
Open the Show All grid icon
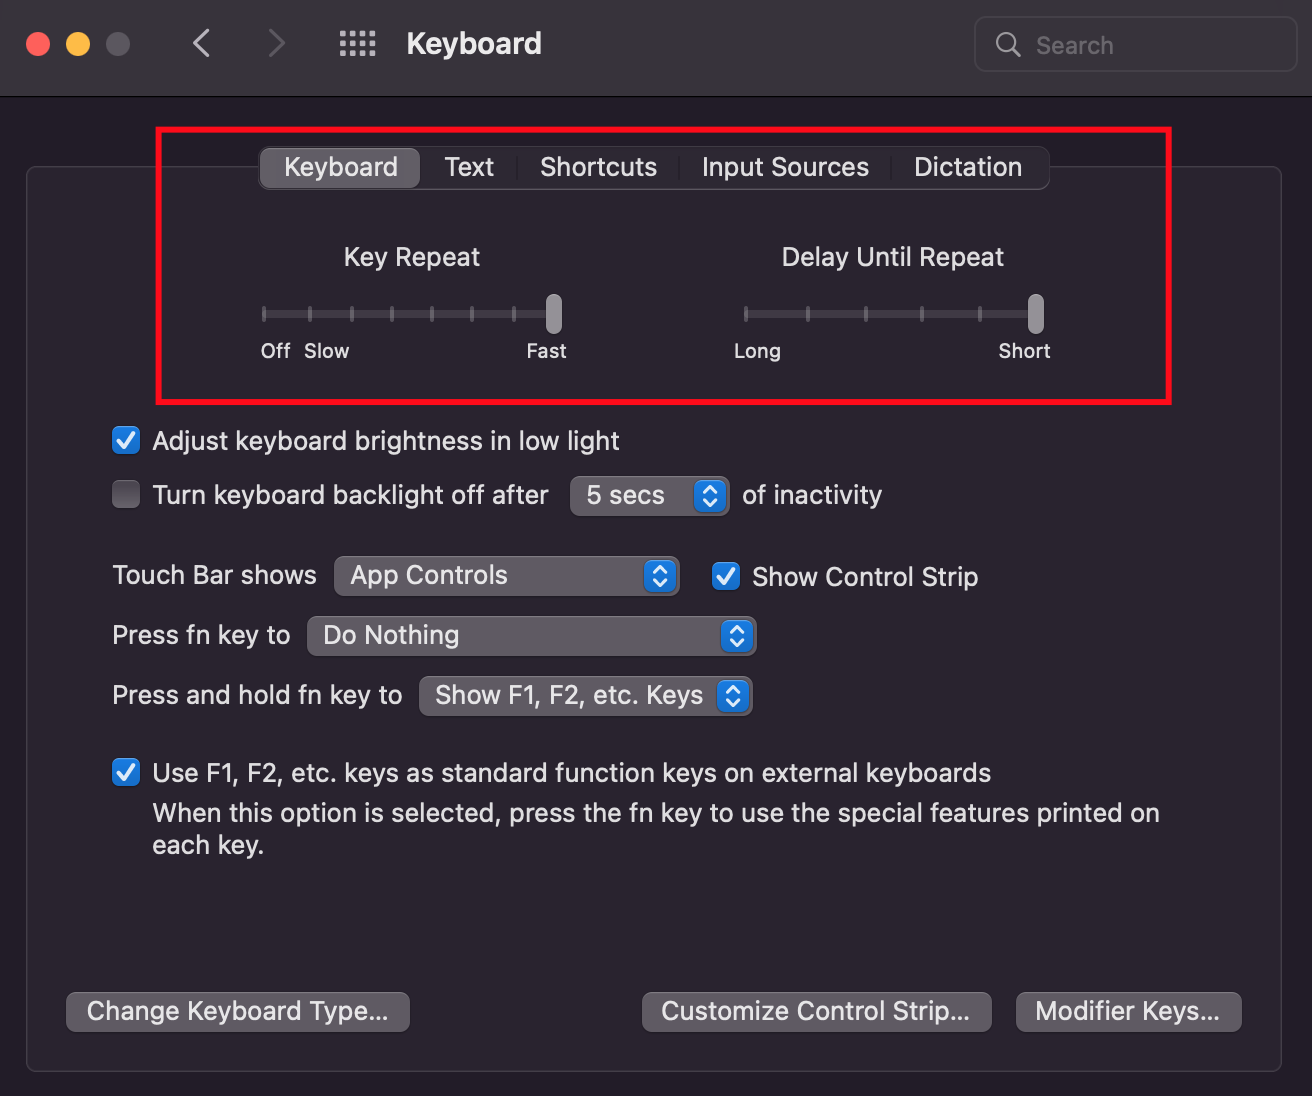tap(357, 43)
